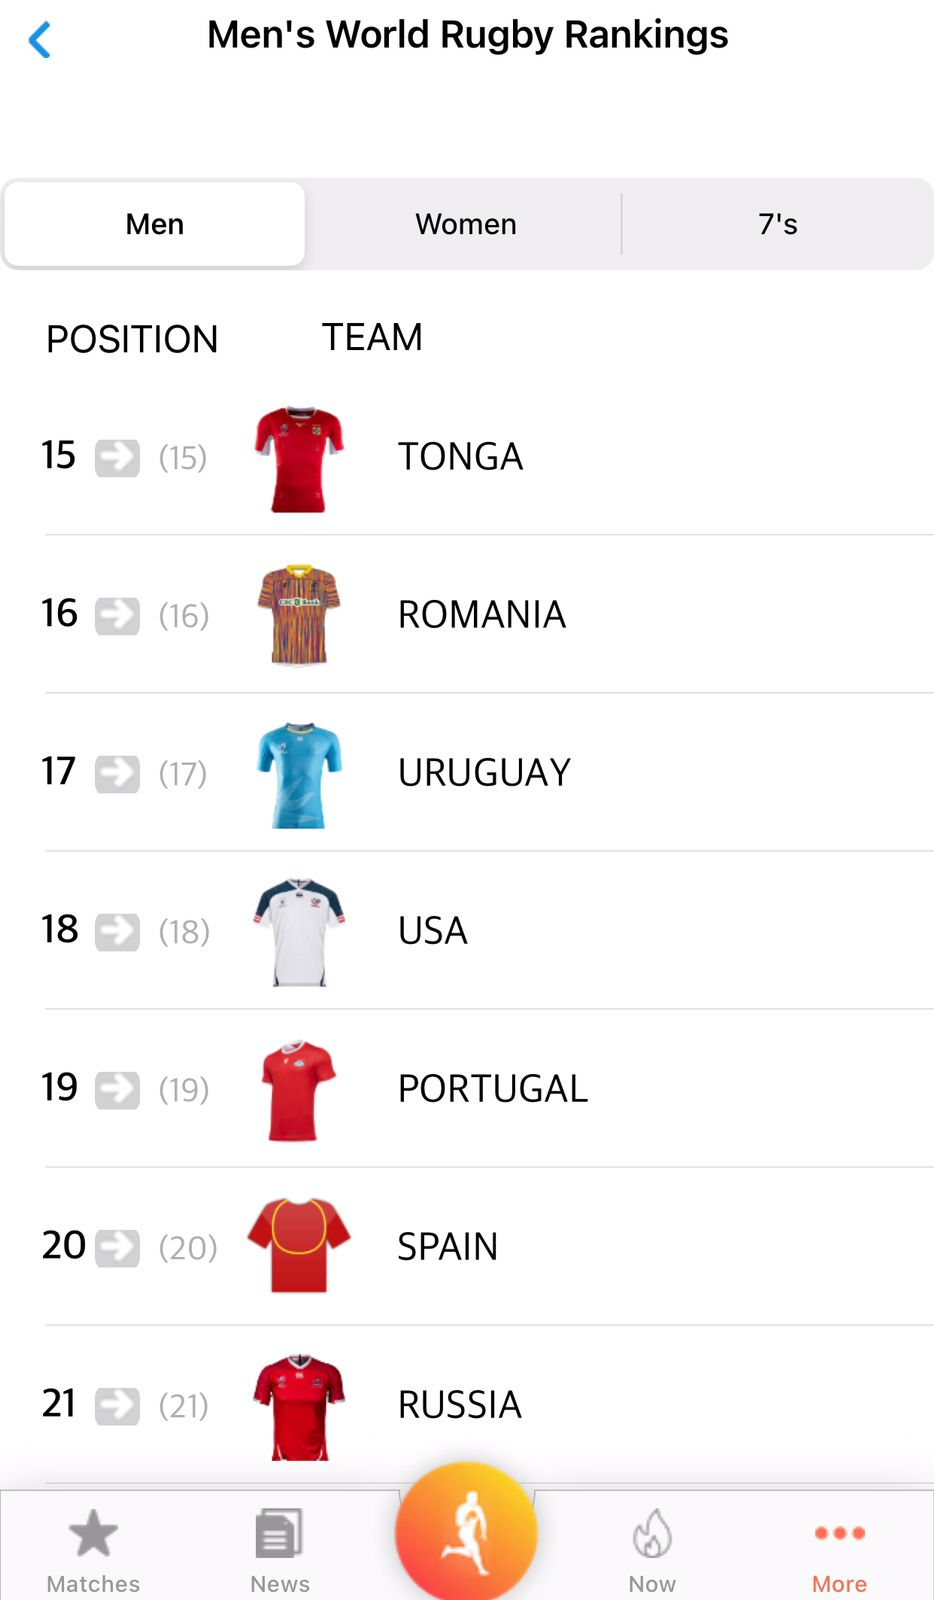Tap the blue back chevron
Viewport: 934px width, 1600px height.
[40, 41]
